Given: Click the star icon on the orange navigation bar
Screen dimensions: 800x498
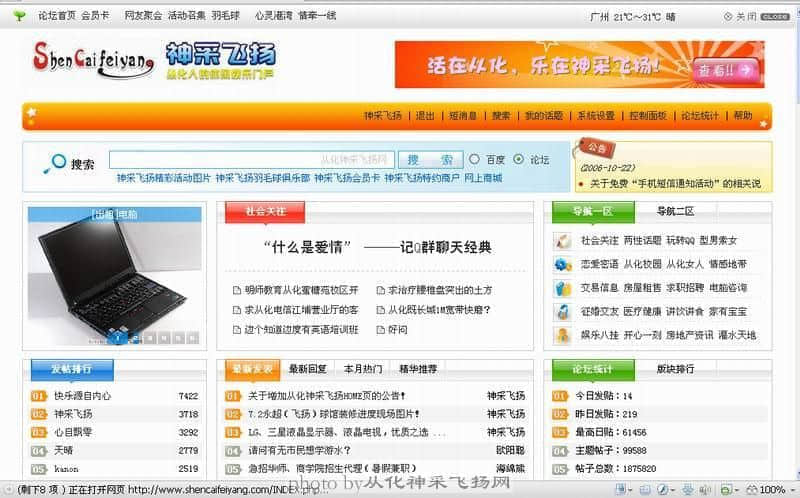Looking at the screenshot, I should tap(32, 113).
